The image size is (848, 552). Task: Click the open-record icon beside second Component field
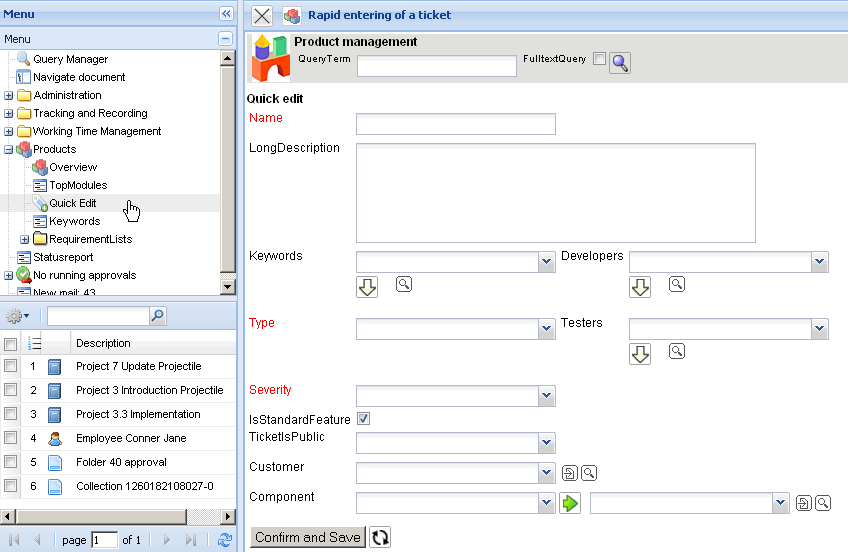point(804,503)
